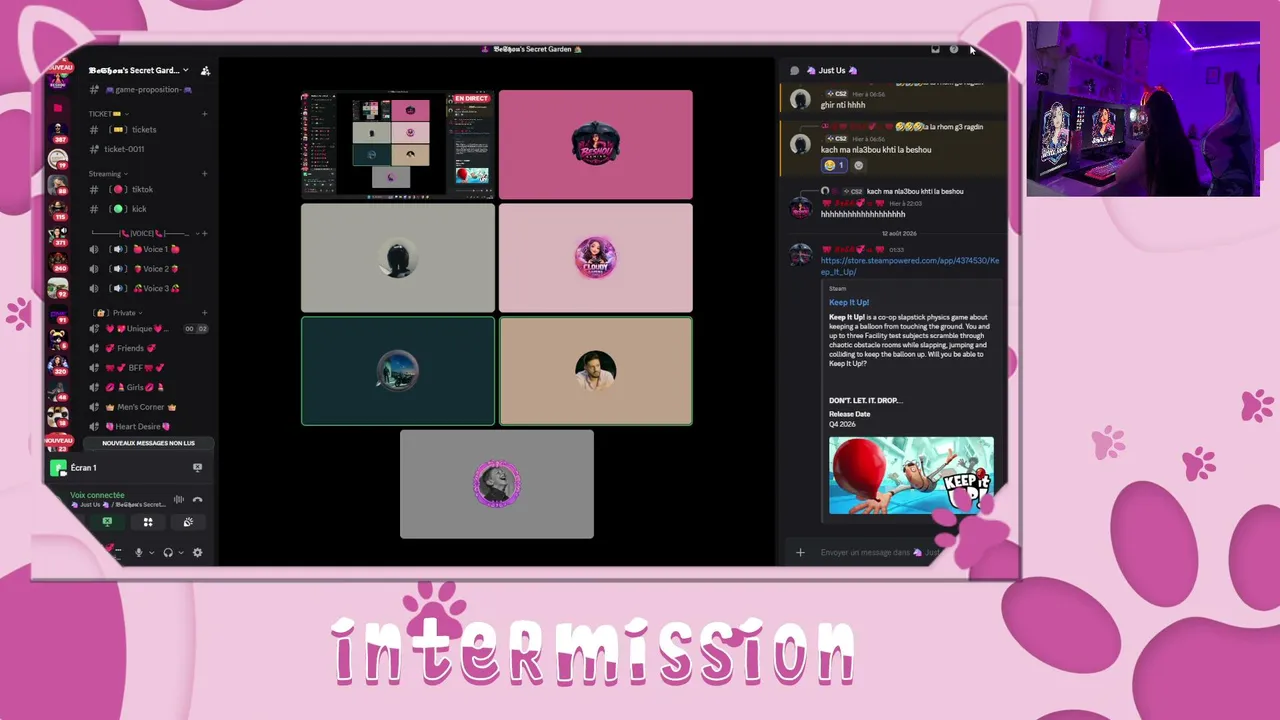Image resolution: width=1280 pixels, height=720 pixels.
Task: Open the Keep It Up! embed title link
Action: click(849, 302)
